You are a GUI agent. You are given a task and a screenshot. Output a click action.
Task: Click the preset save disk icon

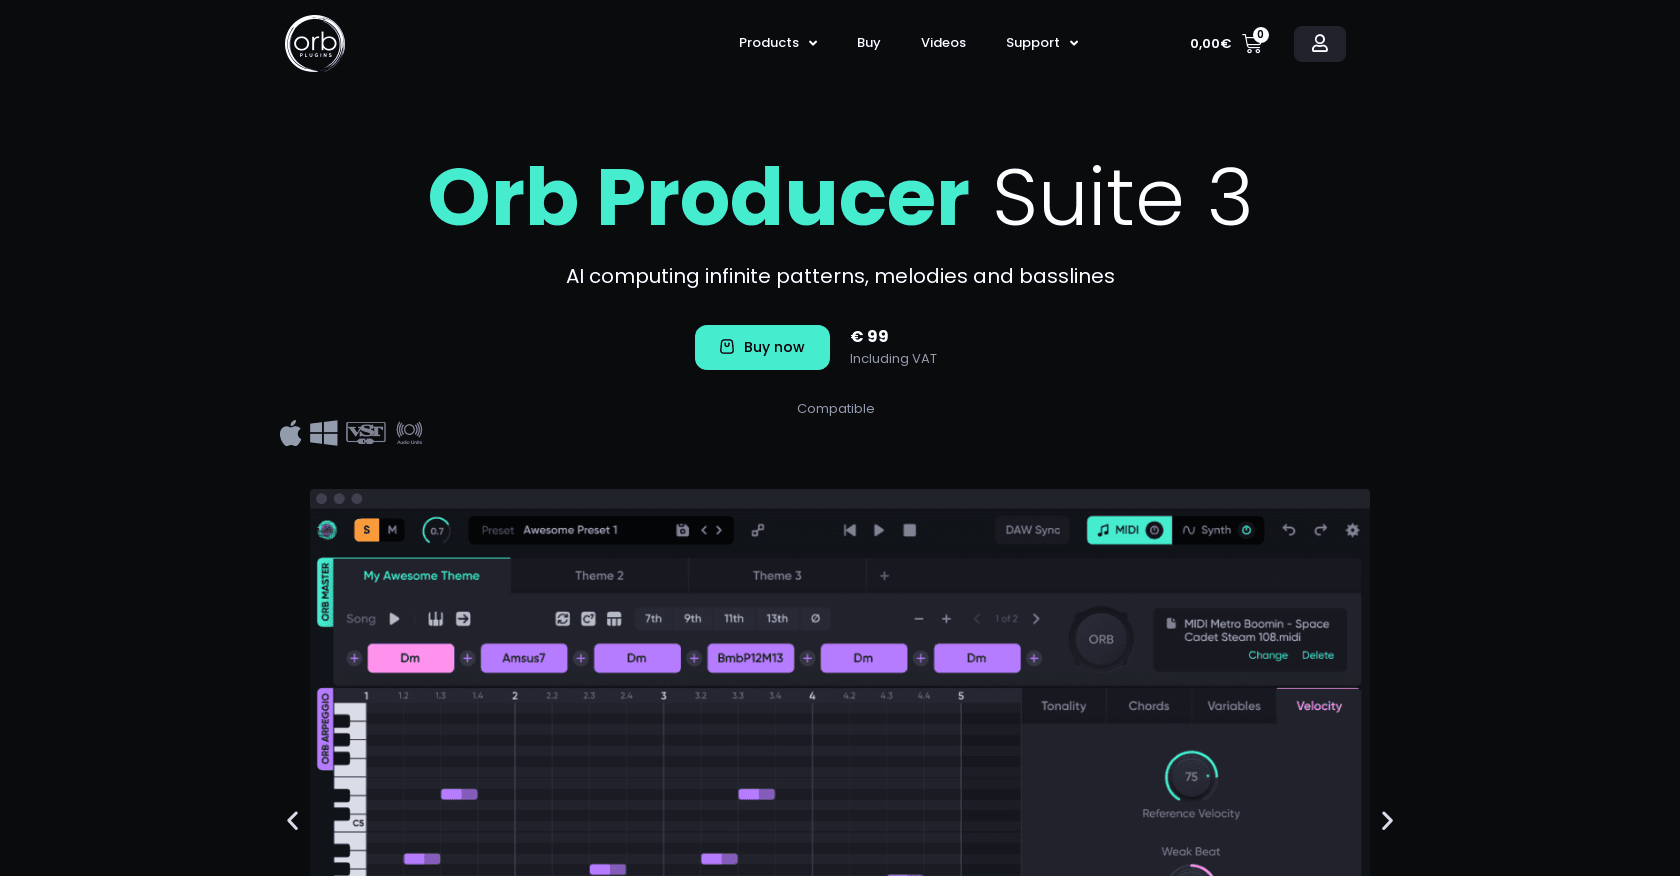pos(682,530)
